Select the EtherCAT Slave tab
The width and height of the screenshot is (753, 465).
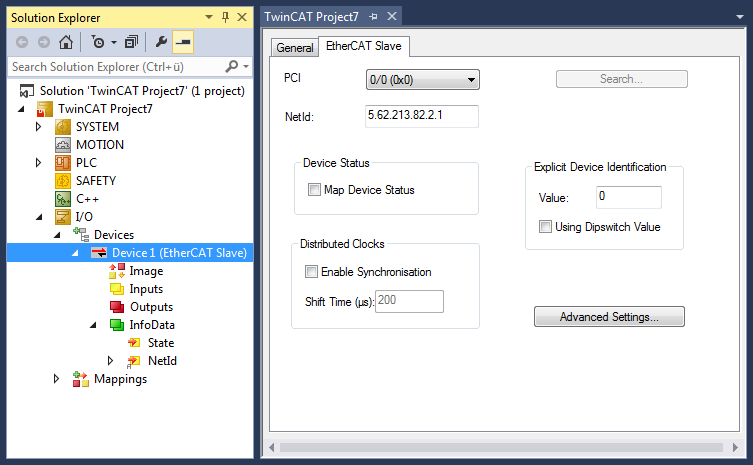(x=364, y=46)
